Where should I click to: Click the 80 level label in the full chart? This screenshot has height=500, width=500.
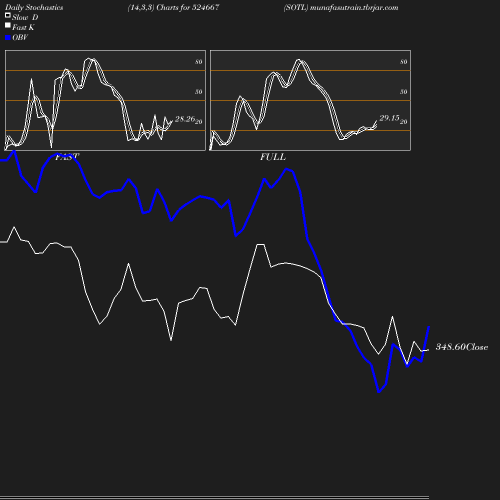[x=404, y=62]
